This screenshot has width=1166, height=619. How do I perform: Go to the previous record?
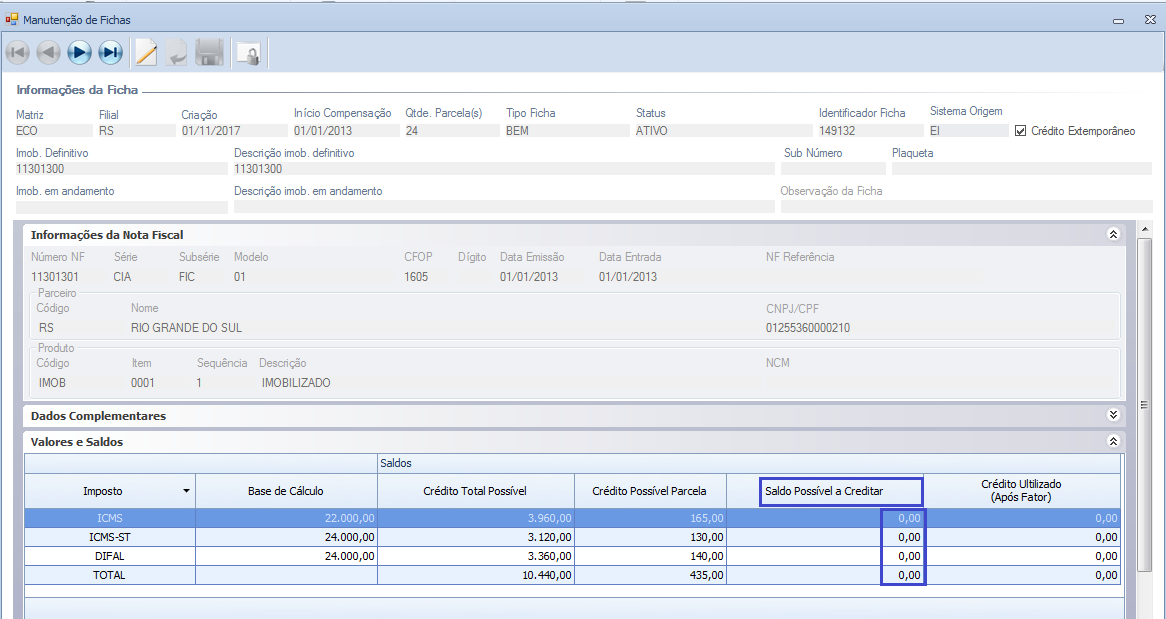[48, 52]
